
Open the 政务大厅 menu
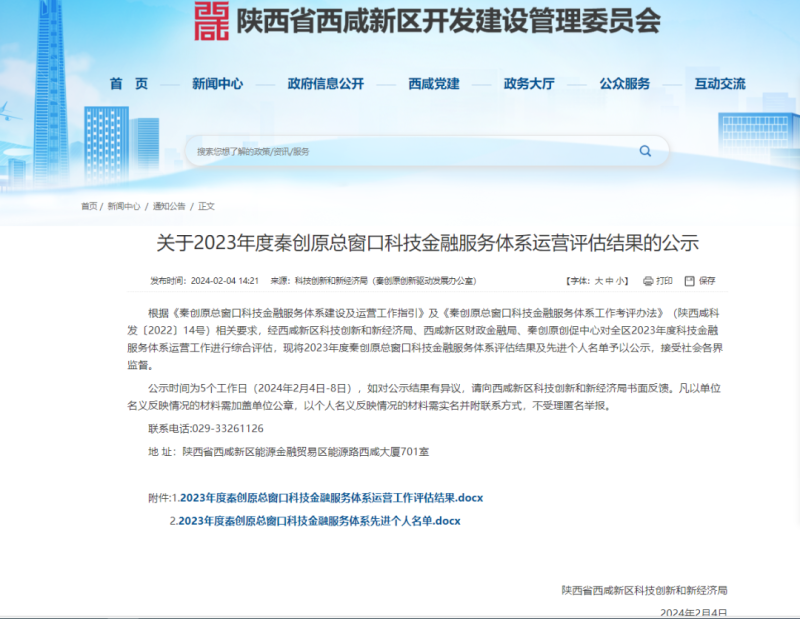pos(529,84)
